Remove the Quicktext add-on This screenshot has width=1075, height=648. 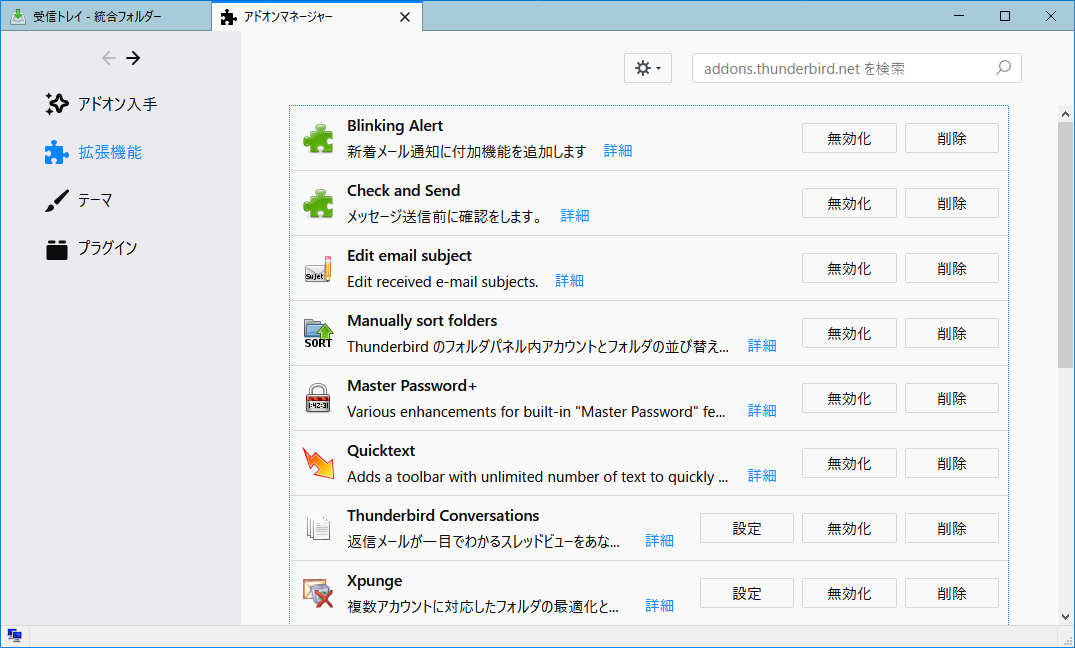[x=952, y=463]
